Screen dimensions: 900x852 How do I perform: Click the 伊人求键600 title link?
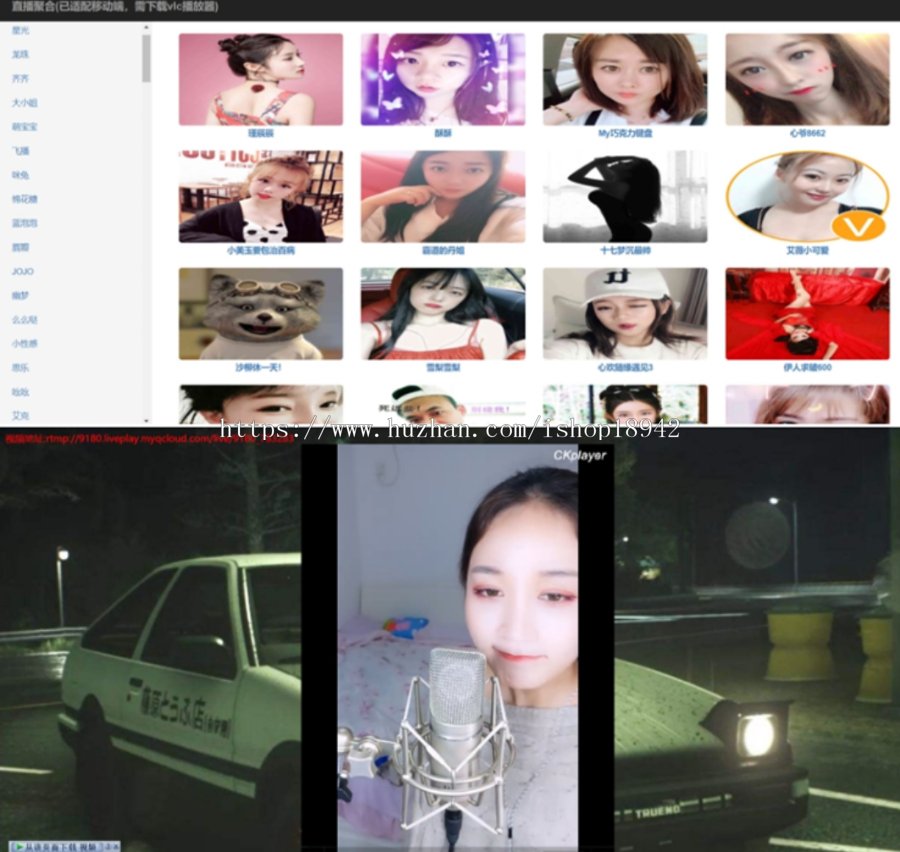coord(807,367)
